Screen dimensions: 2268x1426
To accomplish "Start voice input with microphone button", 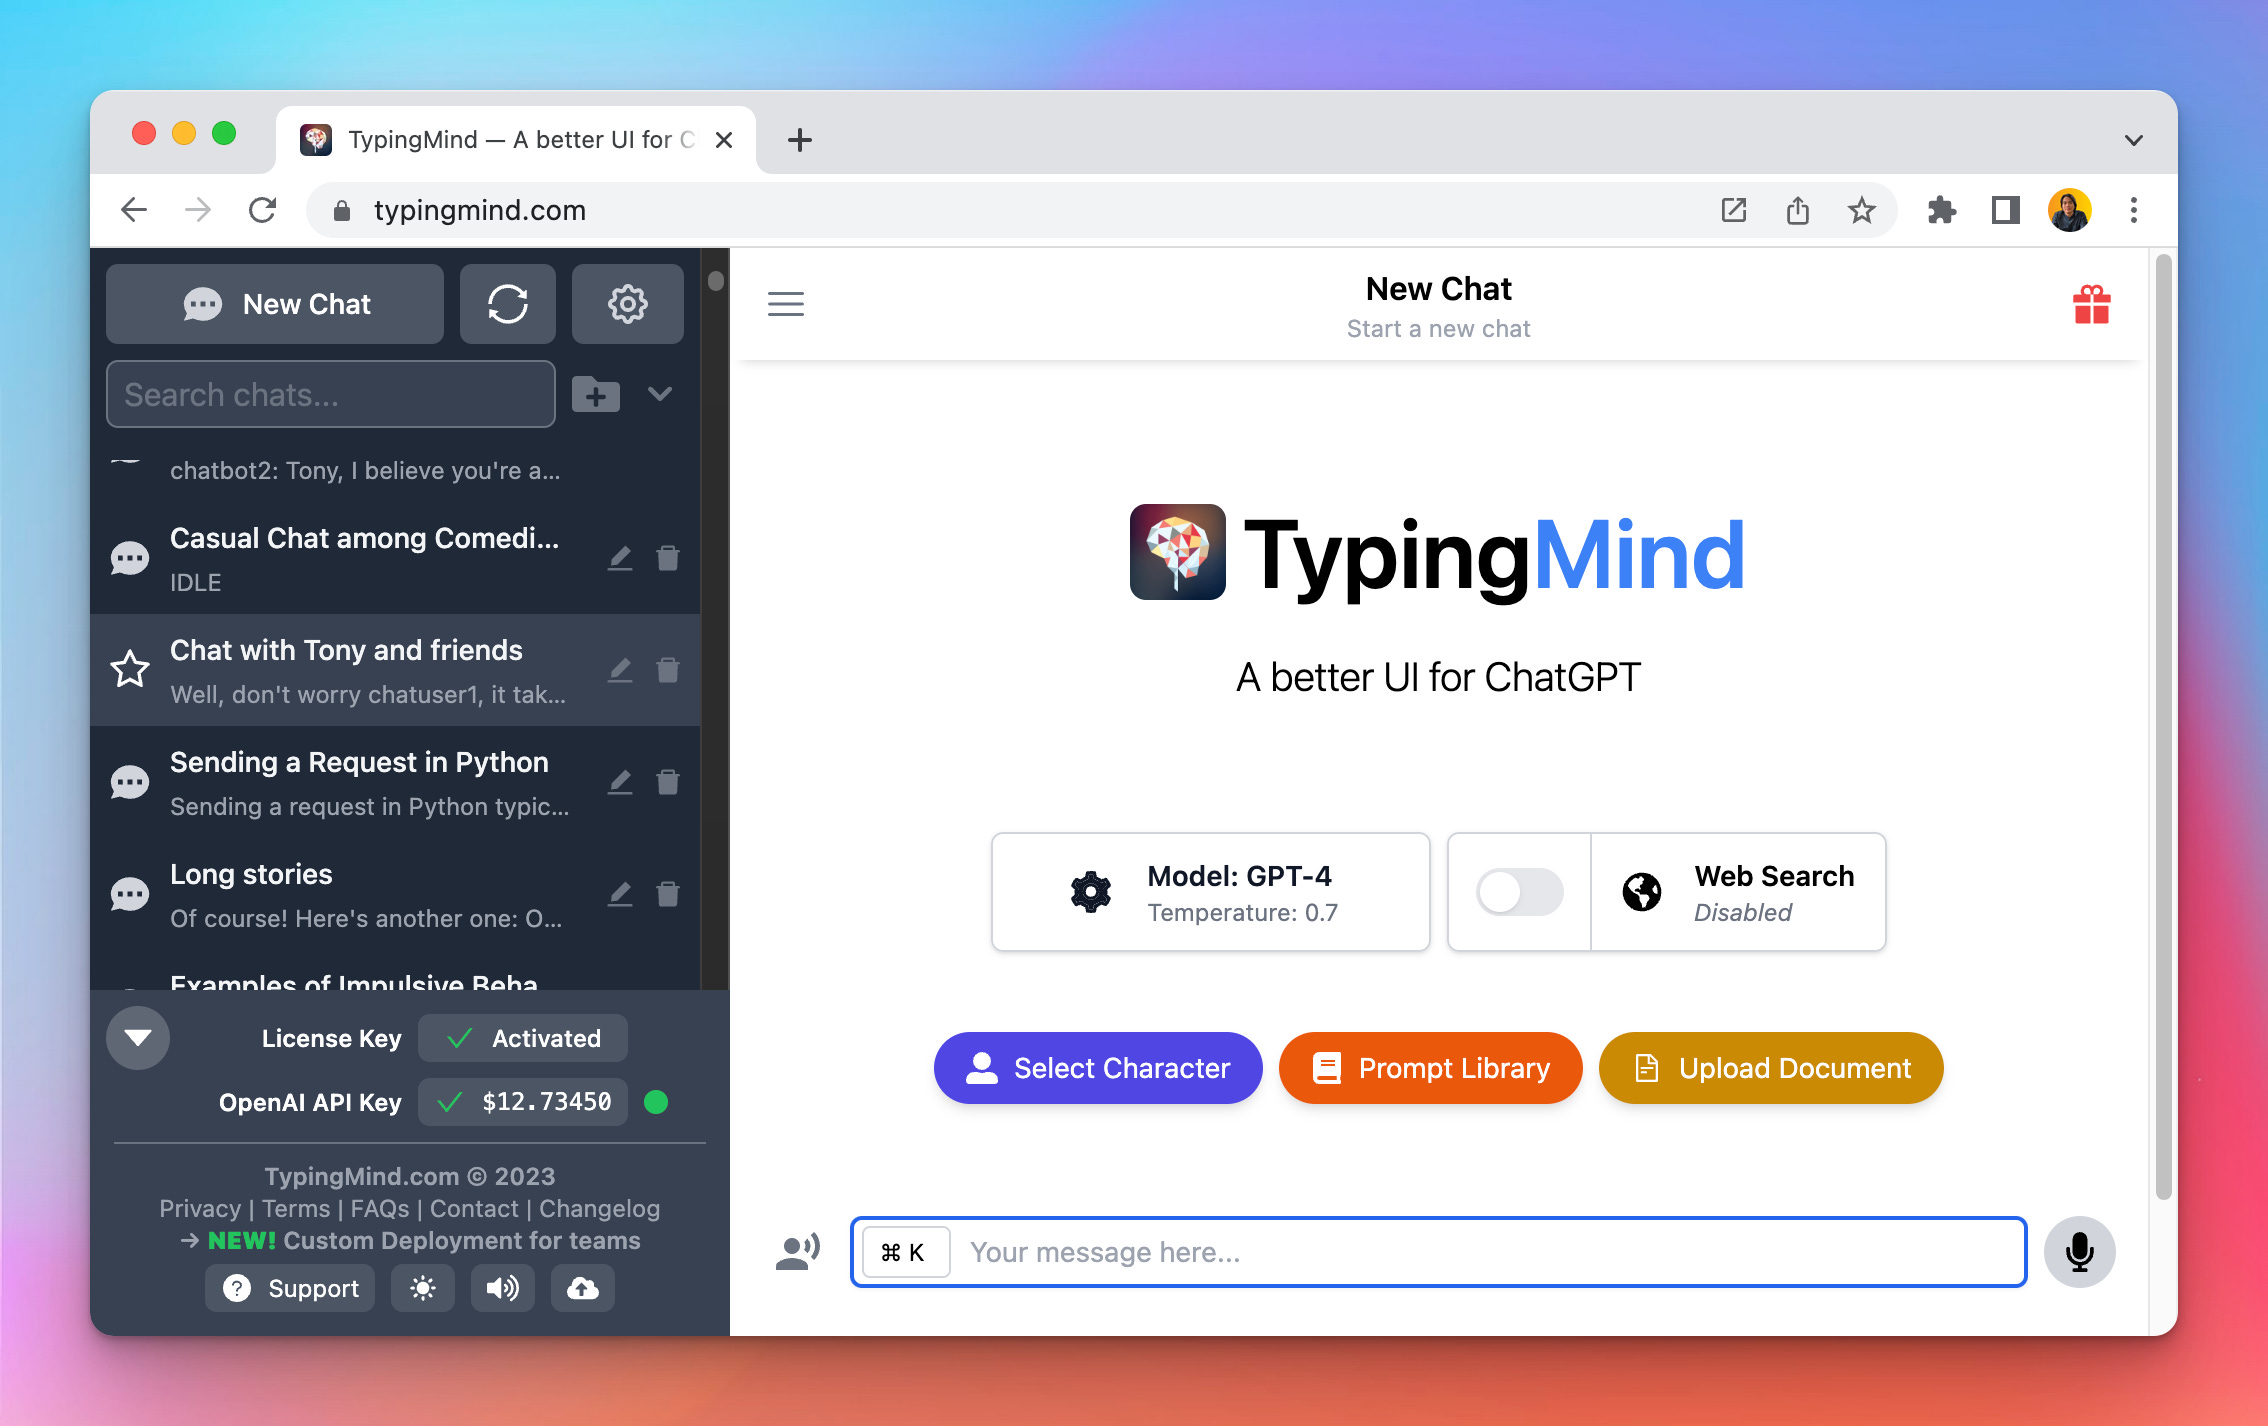I will tap(2080, 1252).
